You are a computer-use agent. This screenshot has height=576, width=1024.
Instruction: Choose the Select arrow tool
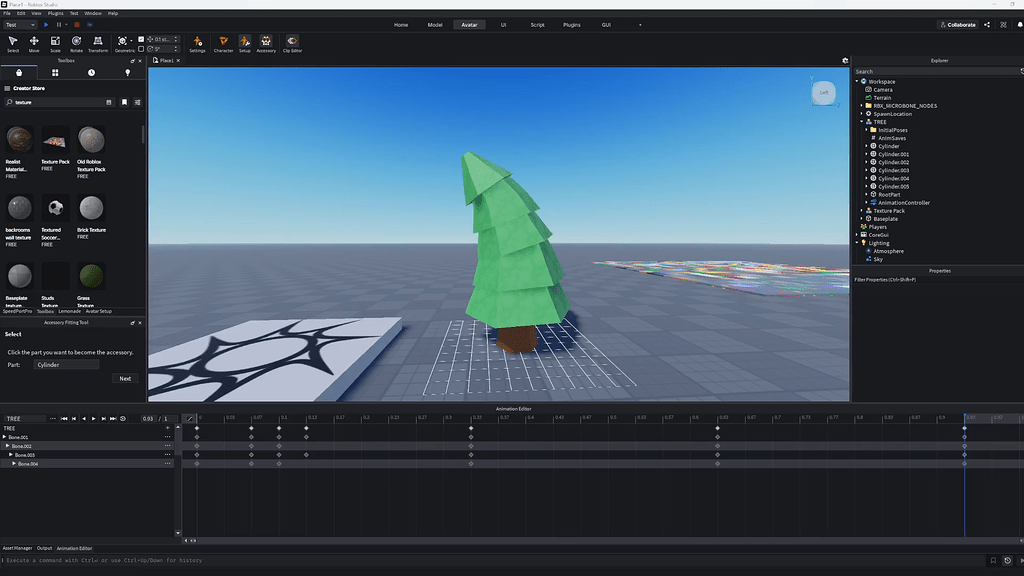tap(12, 44)
